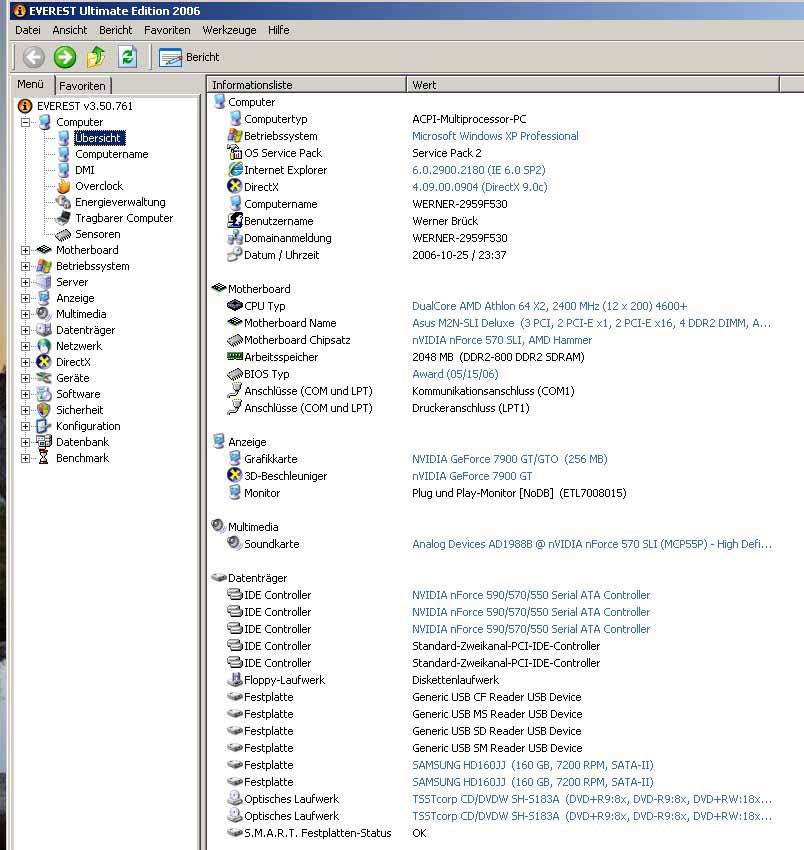Click the Netzwerk globe icon in tree
Viewport: 804px width, 850px height.
point(44,346)
